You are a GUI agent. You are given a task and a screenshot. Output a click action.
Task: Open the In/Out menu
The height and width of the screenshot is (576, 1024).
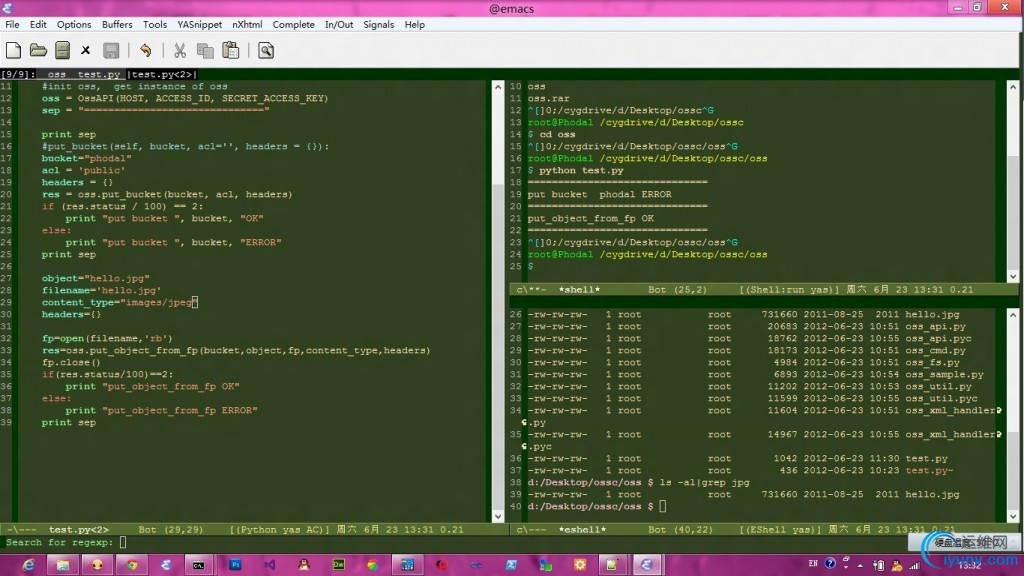pyautogui.click(x=339, y=24)
